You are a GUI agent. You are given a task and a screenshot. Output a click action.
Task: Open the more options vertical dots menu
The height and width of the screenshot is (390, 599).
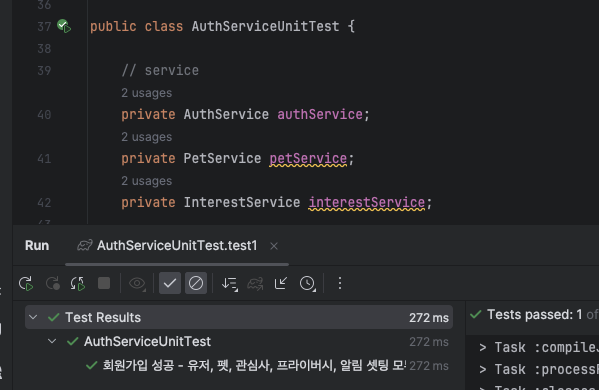click(340, 283)
